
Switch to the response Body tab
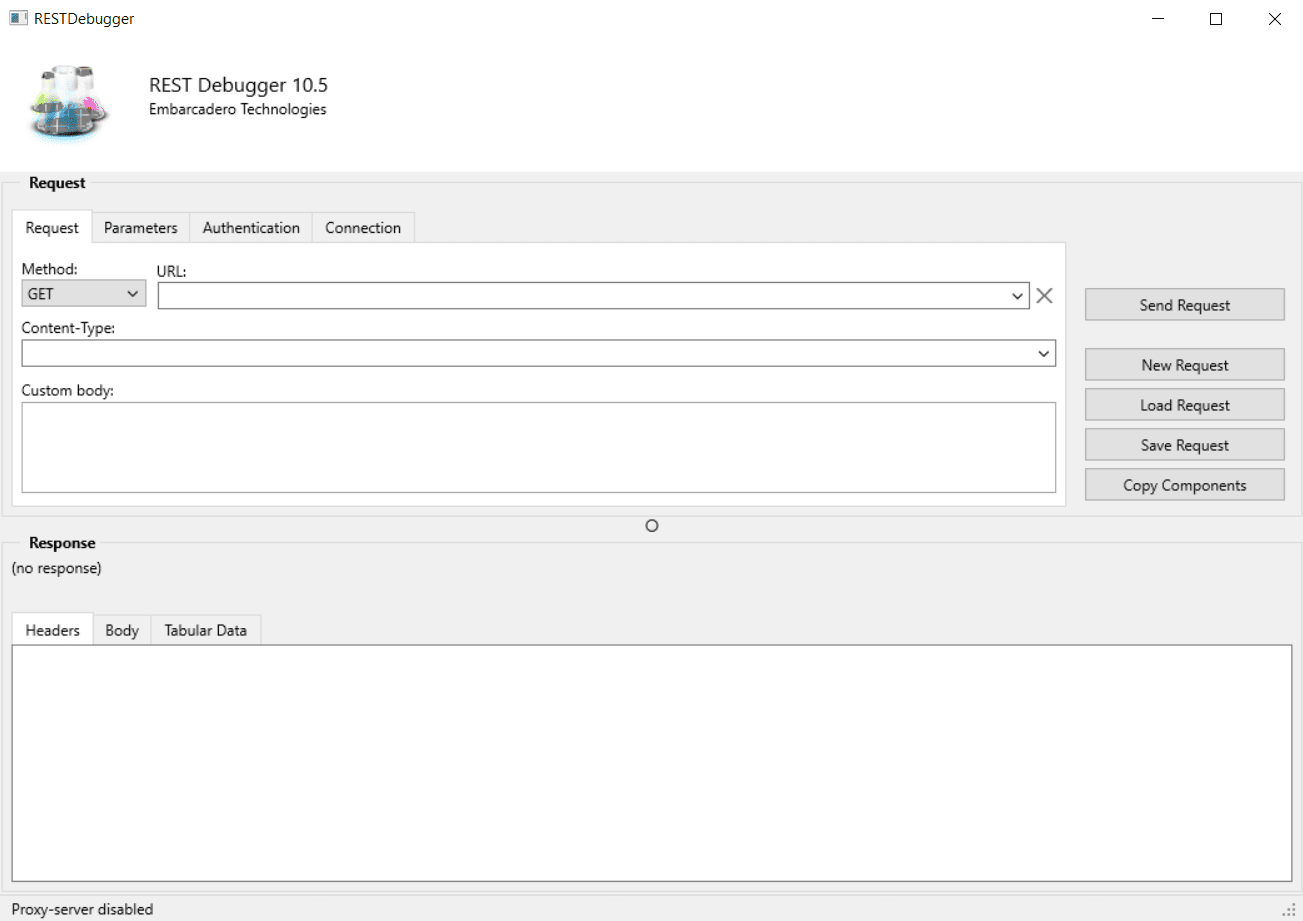pyautogui.click(x=122, y=631)
